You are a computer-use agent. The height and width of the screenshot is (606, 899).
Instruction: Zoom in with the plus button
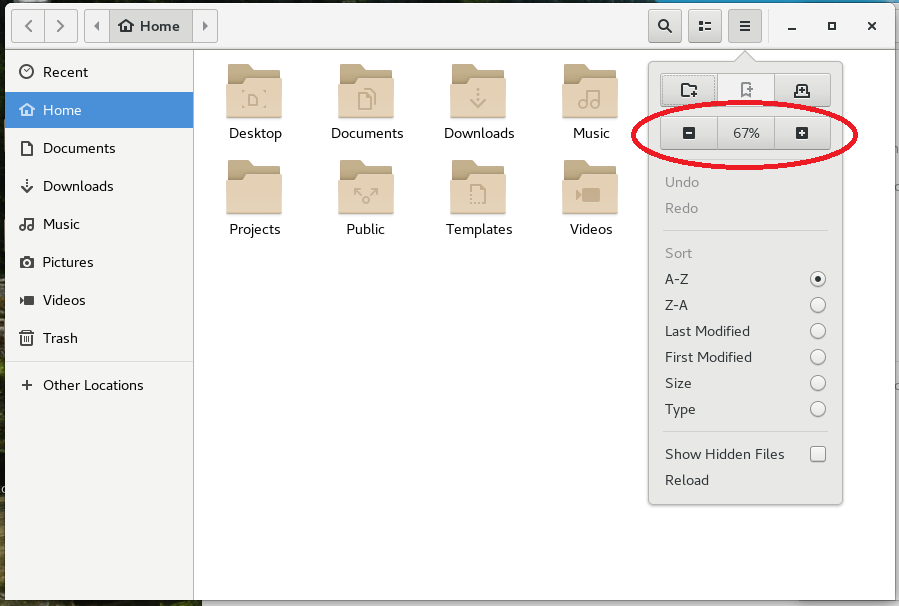click(802, 132)
